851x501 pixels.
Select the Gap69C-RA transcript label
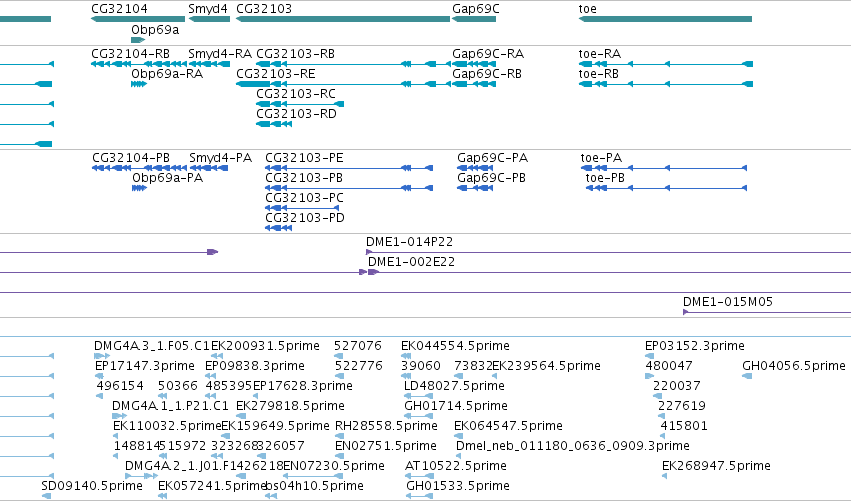point(488,54)
